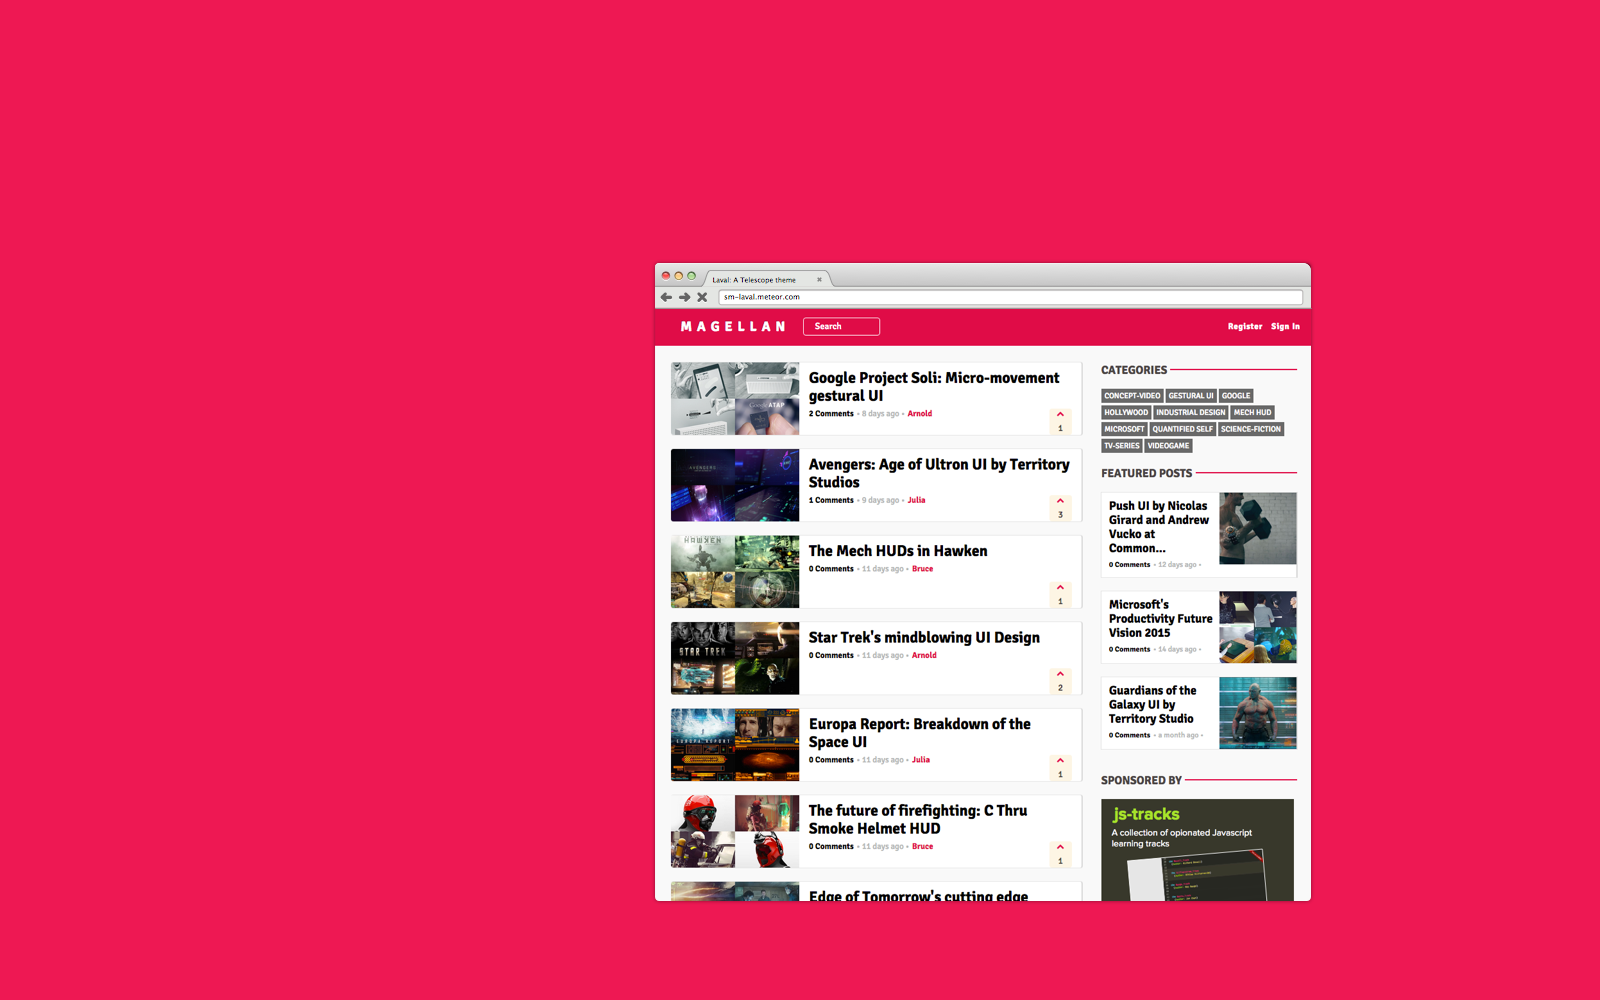Click the browser back arrow
The width and height of the screenshot is (1600, 1000).
click(666, 297)
